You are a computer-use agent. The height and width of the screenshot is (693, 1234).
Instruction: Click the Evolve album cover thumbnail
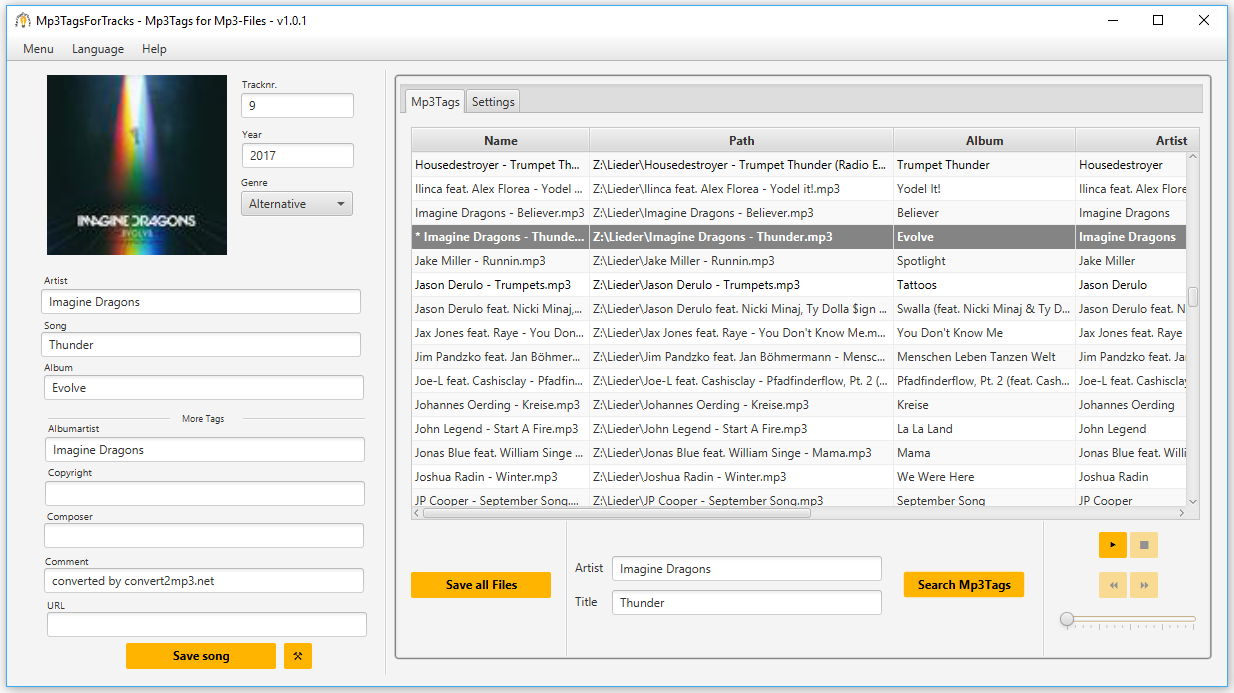(137, 165)
